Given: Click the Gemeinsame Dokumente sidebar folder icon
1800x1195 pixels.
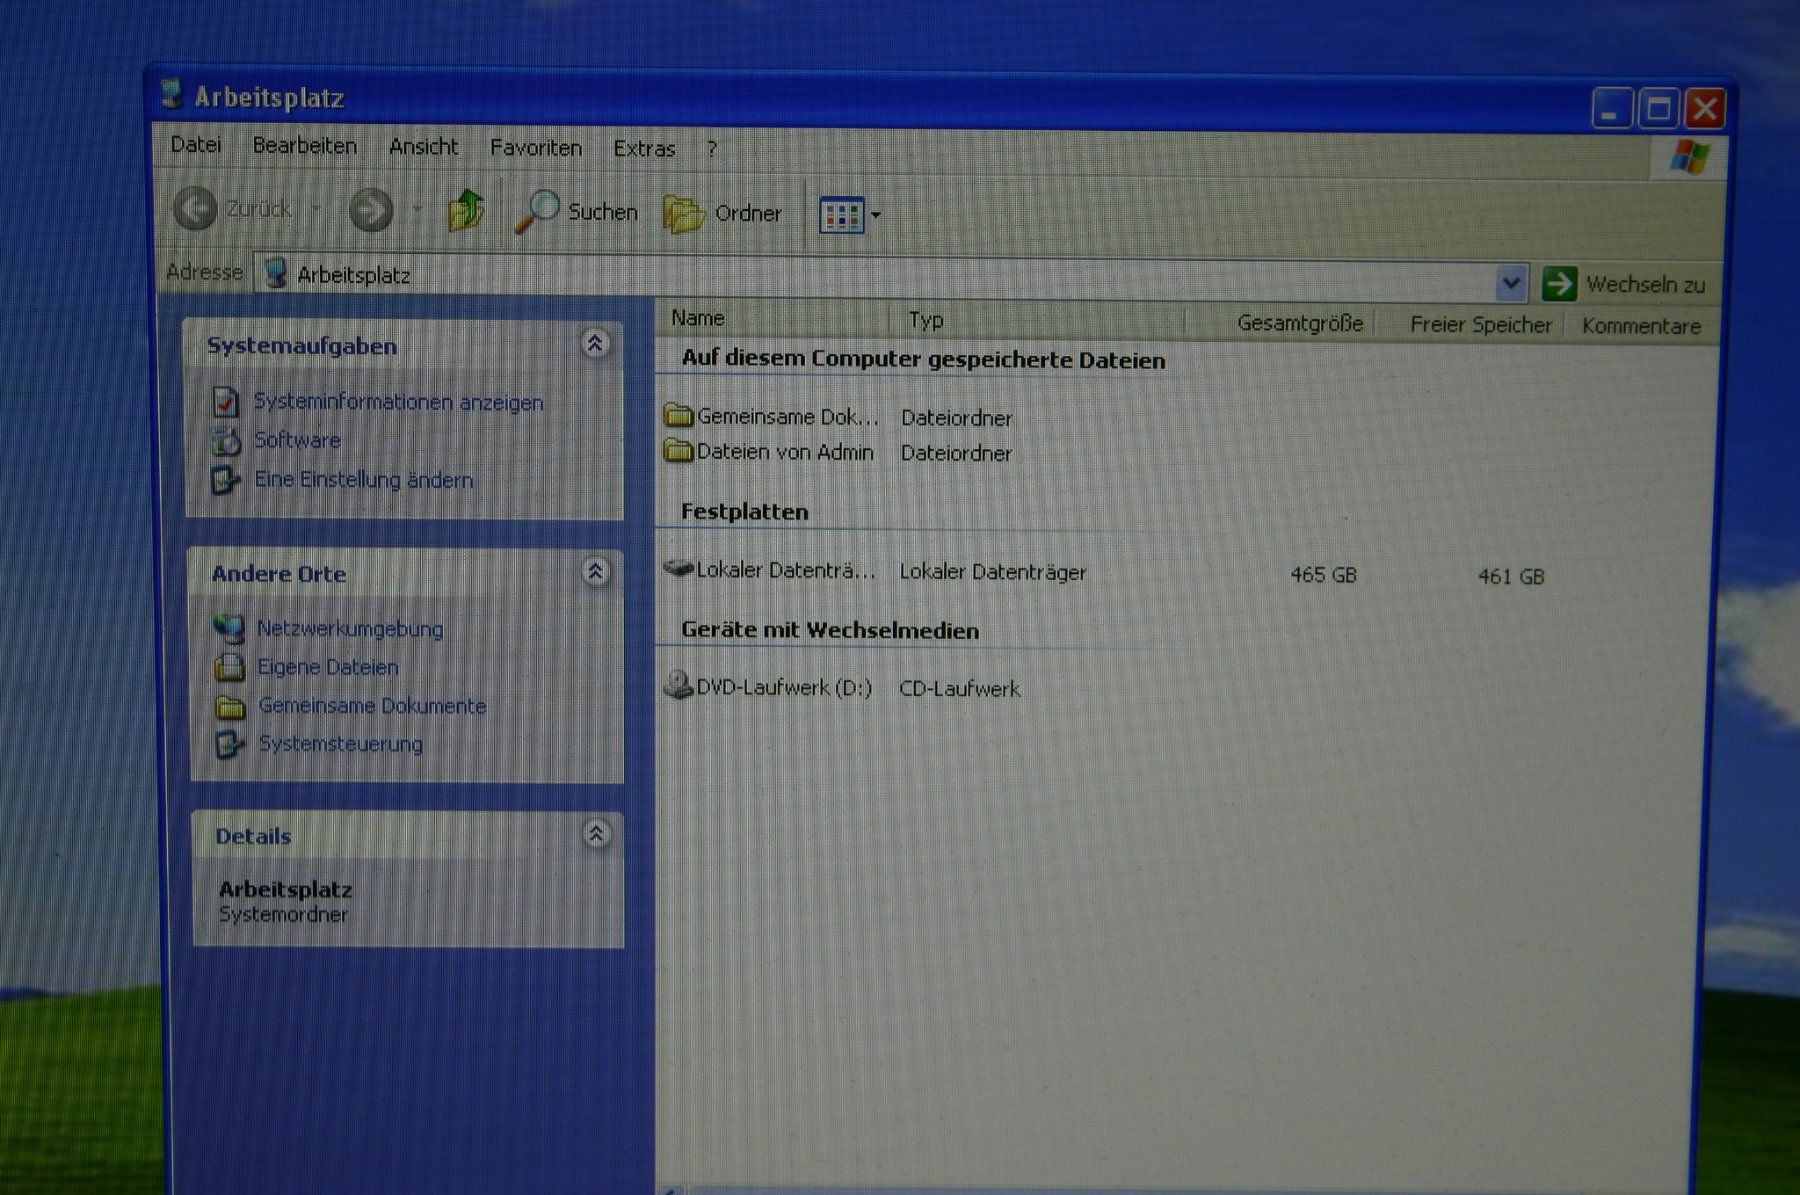Looking at the screenshot, I should [231, 706].
